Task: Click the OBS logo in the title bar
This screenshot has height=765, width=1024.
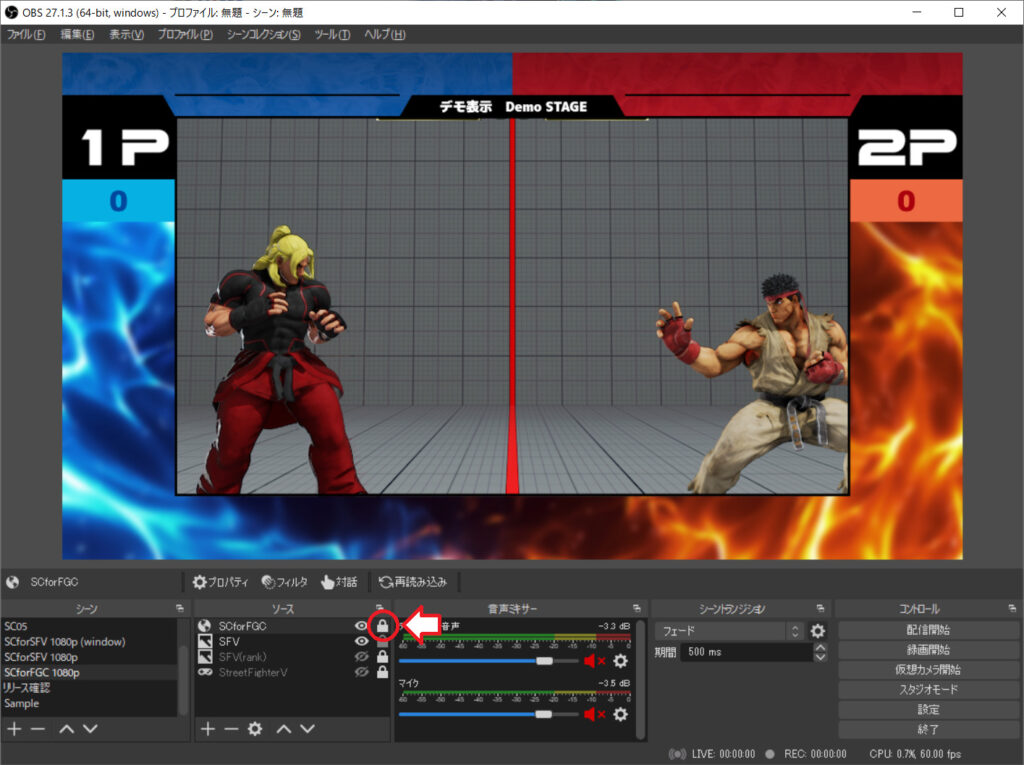Action: pos(11,12)
